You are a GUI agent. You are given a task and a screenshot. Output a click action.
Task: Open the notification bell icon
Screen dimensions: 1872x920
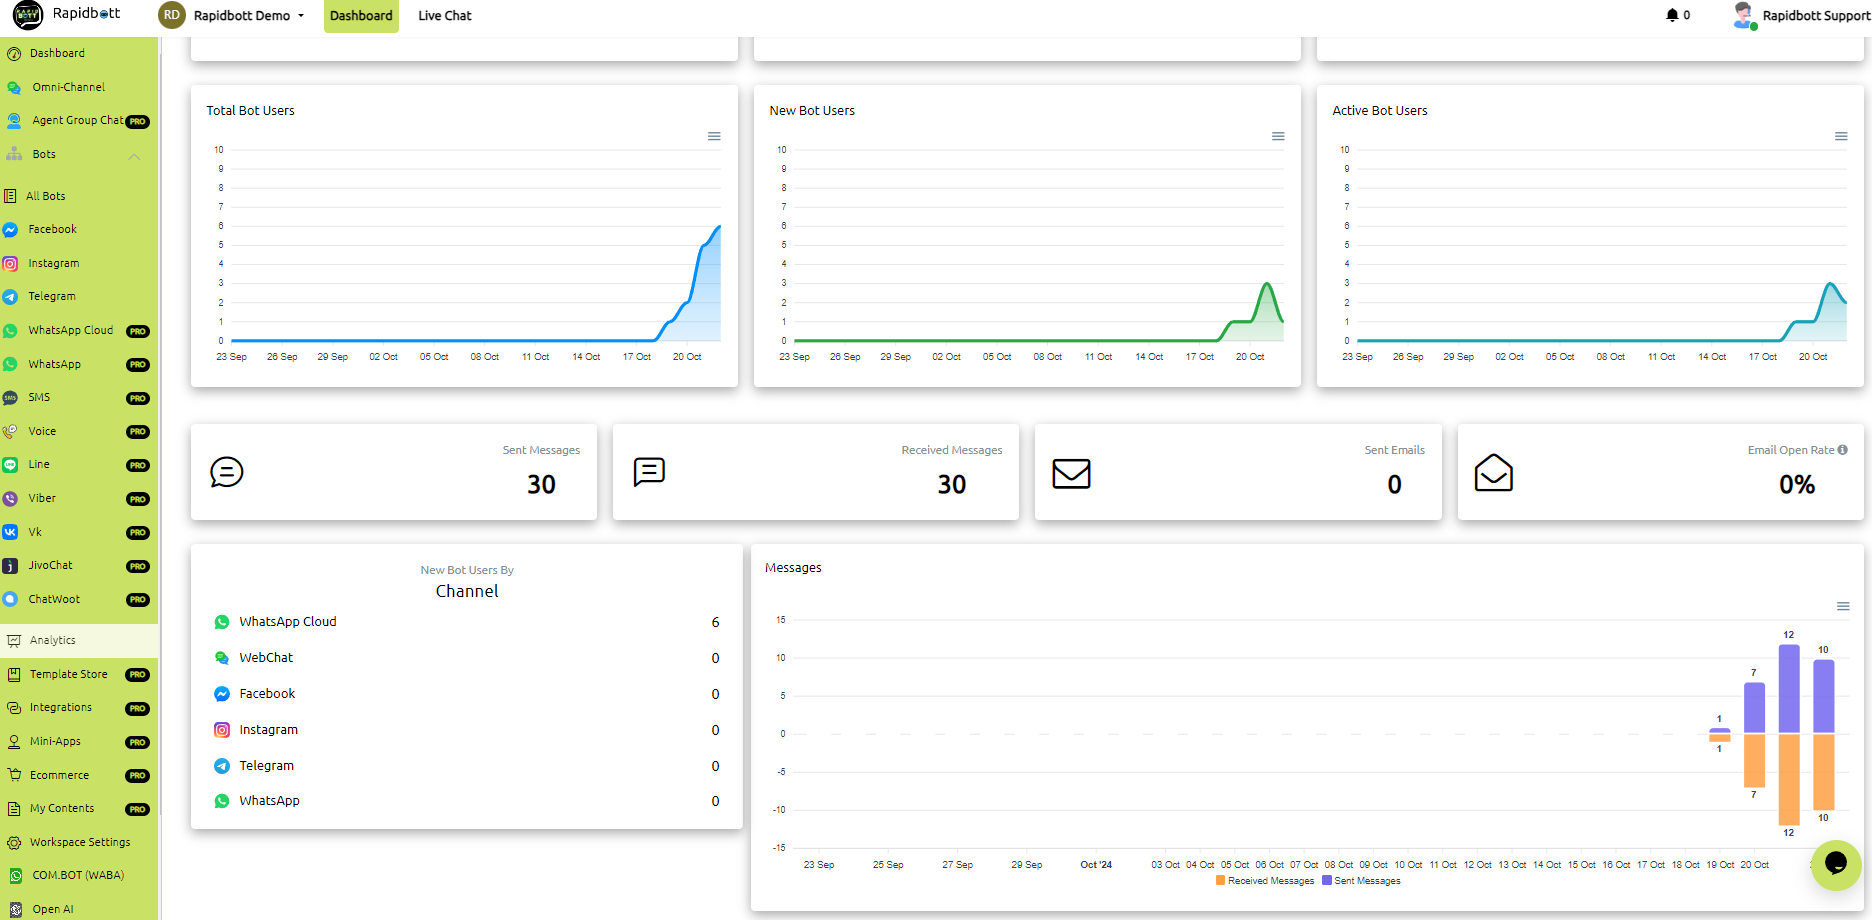[1672, 15]
